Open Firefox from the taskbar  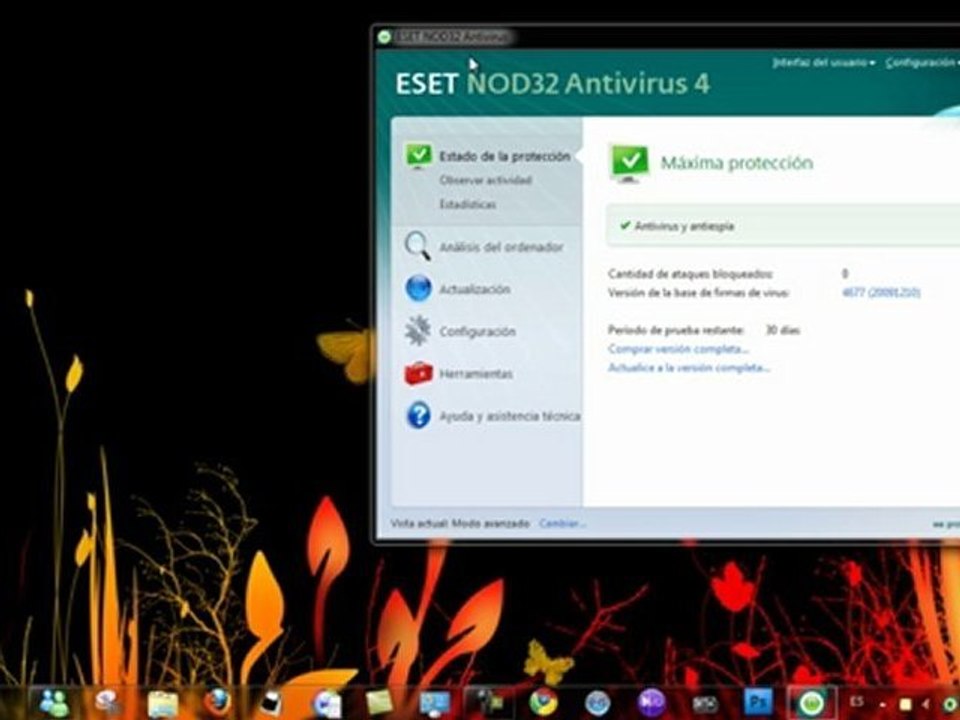tap(217, 703)
